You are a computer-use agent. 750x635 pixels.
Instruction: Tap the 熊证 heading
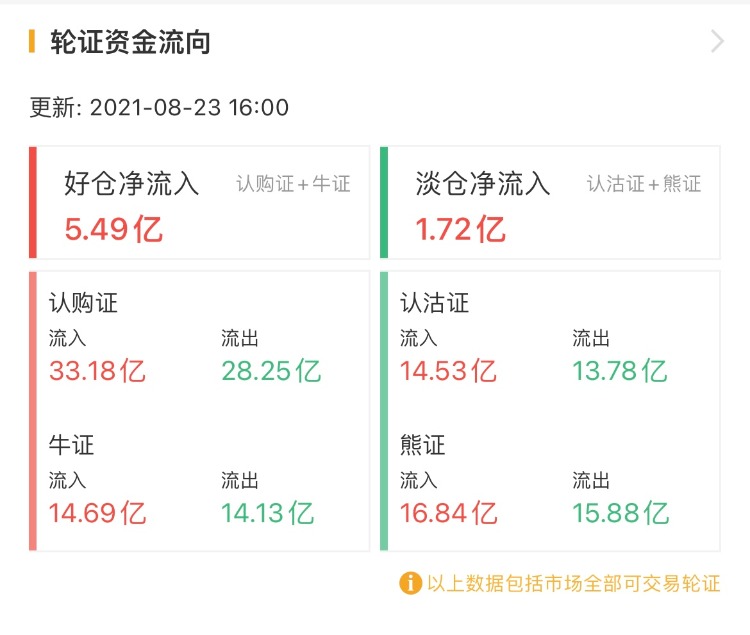pyautogui.click(x=423, y=444)
